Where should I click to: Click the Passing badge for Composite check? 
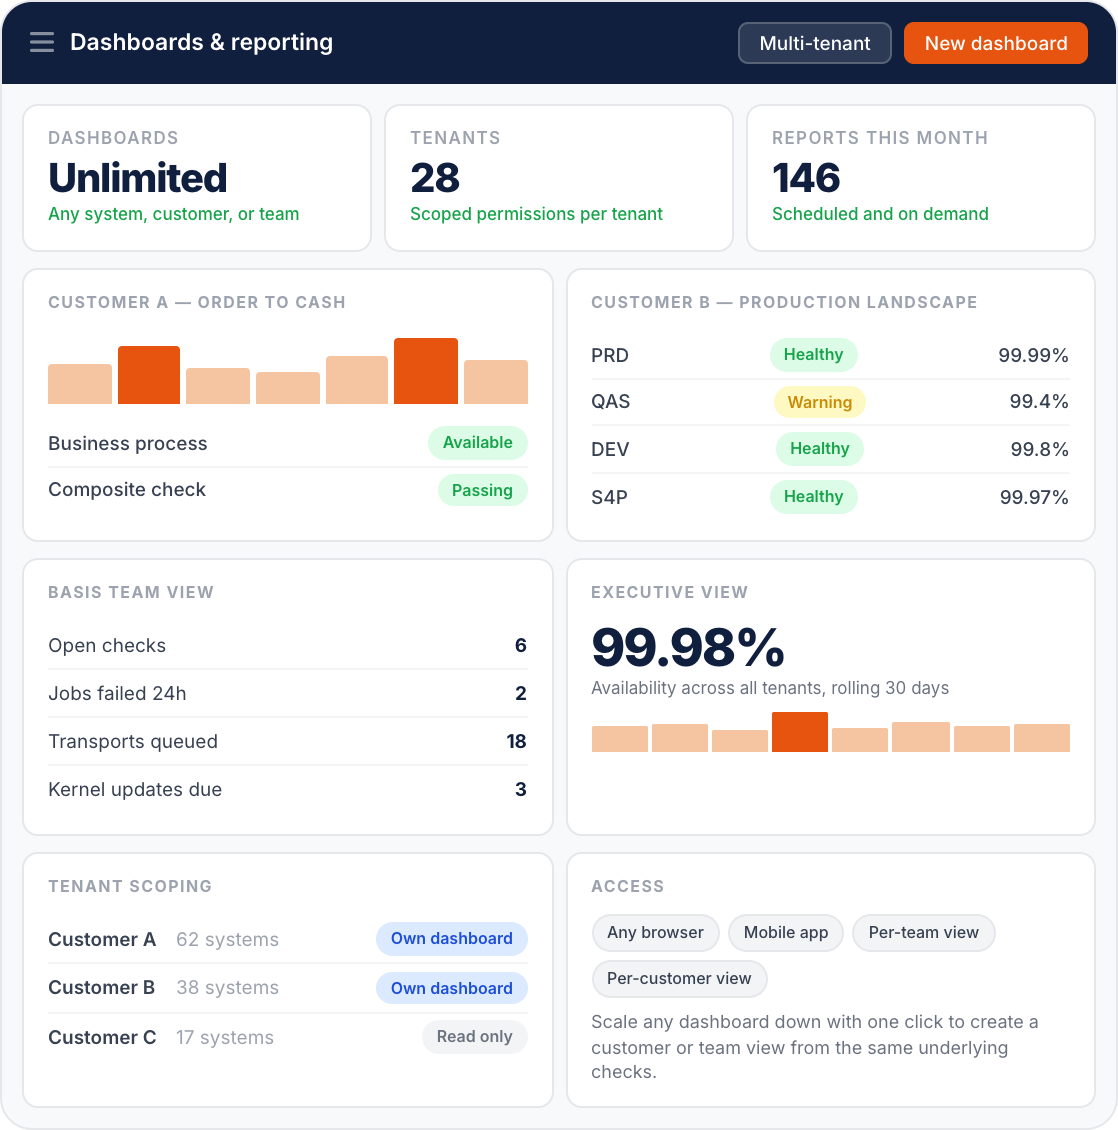tap(482, 490)
